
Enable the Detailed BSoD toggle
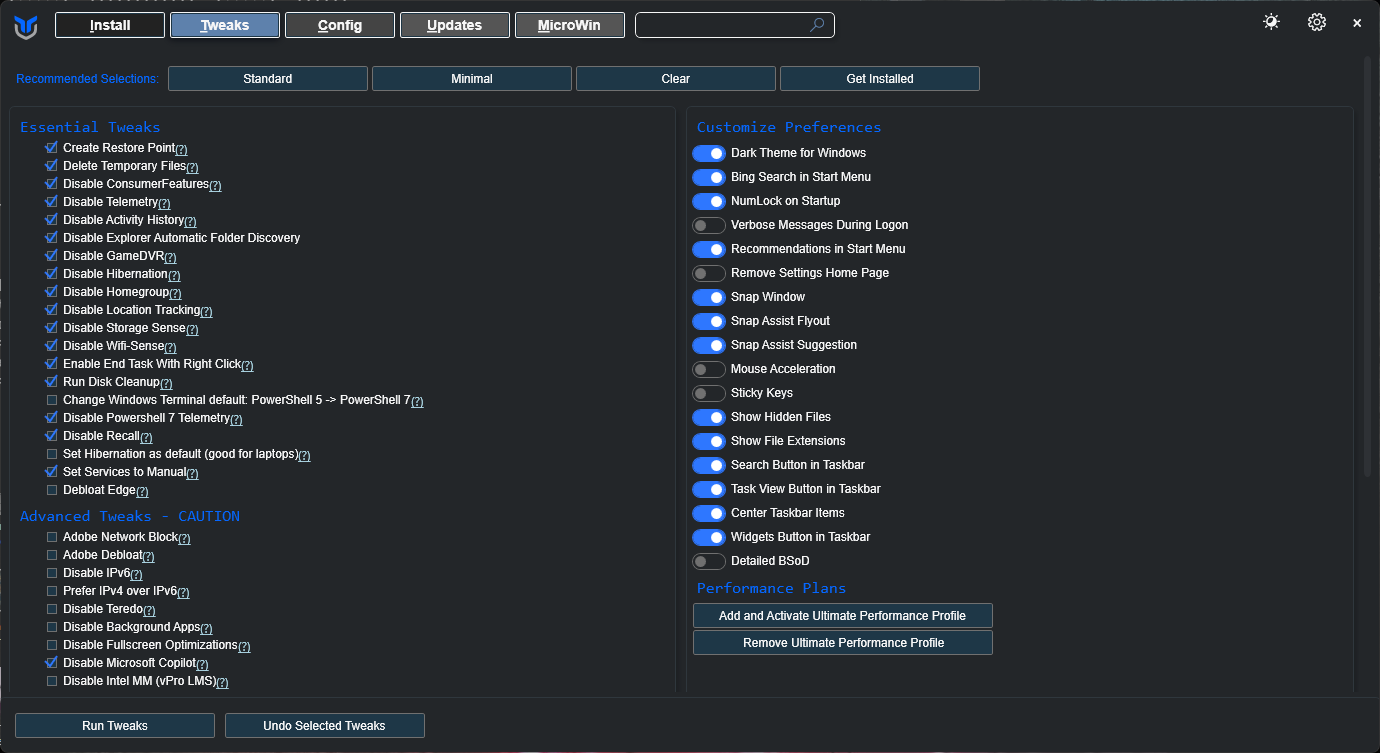[709, 561]
